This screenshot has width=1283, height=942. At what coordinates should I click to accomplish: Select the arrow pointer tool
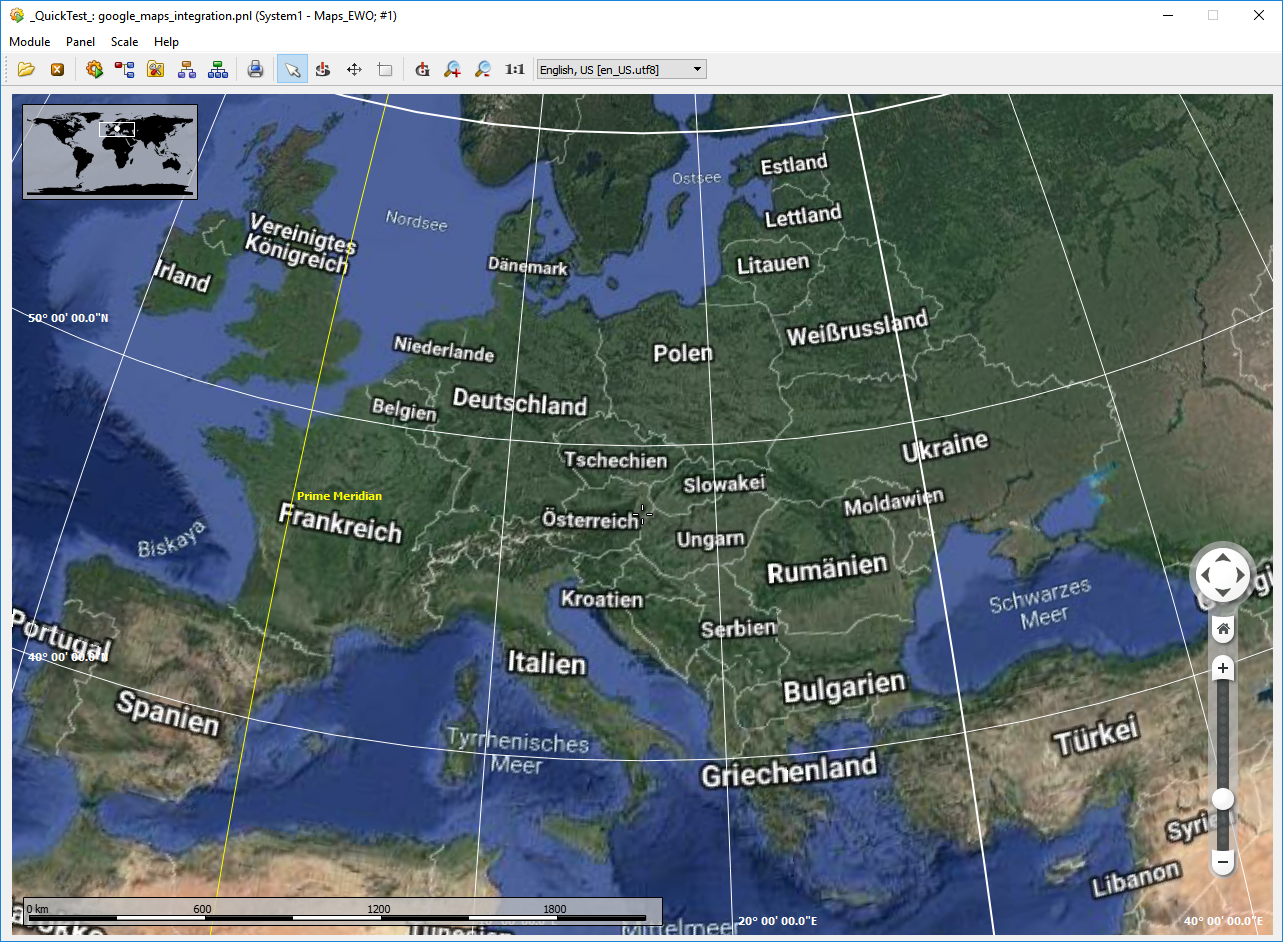292,69
